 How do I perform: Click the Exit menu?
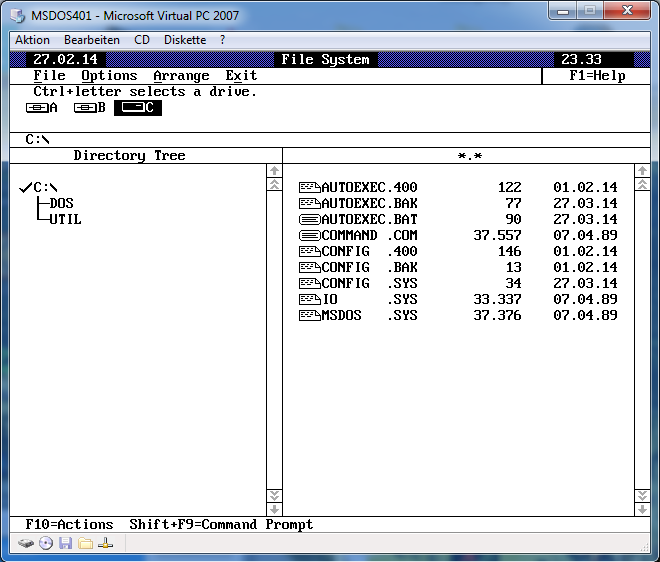[x=241, y=75]
